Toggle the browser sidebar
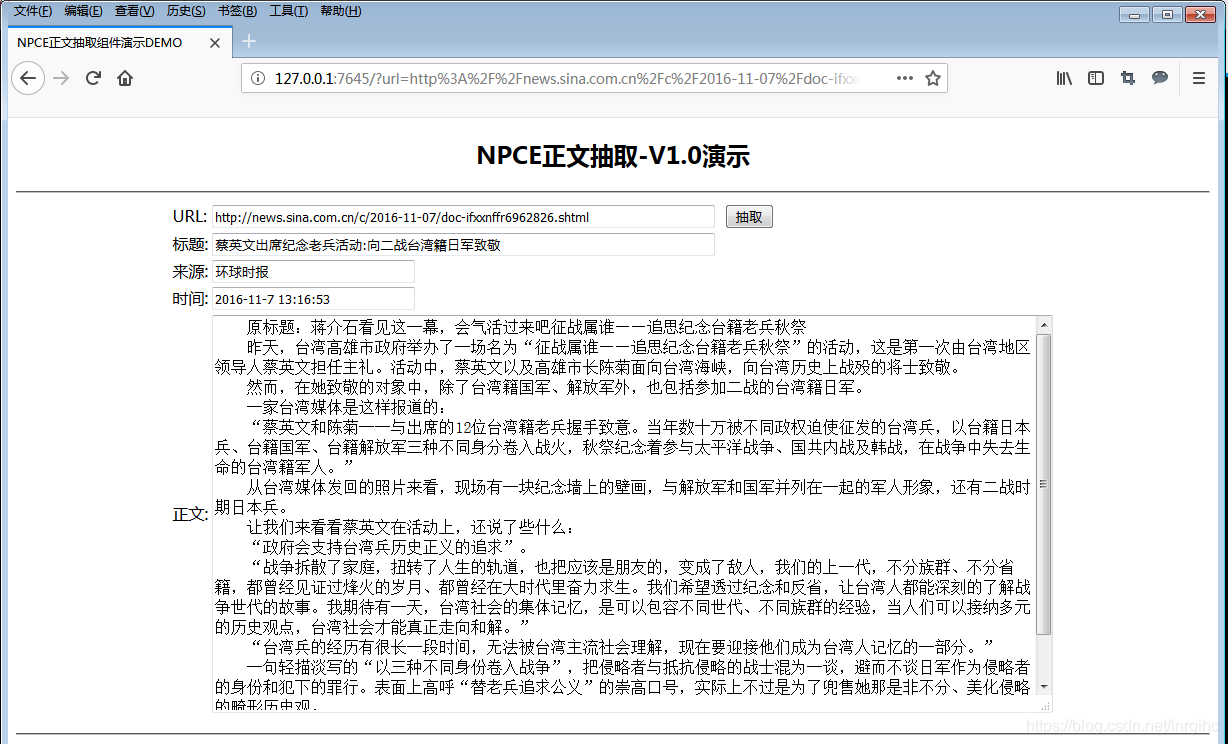The width and height of the screenshot is (1228, 744). coord(1095,77)
